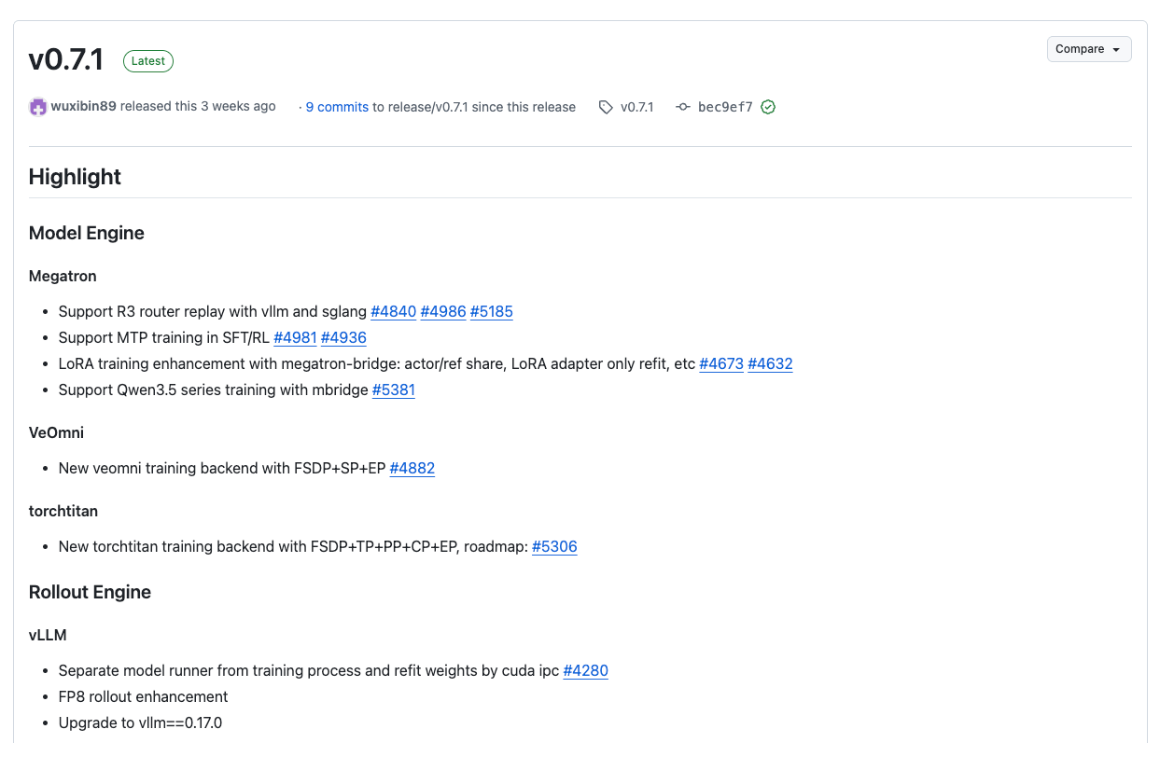The width and height of the screenshot is (1160, 764).
Task: Open the v0.7.1 tag link
Action: click(637, 107)
